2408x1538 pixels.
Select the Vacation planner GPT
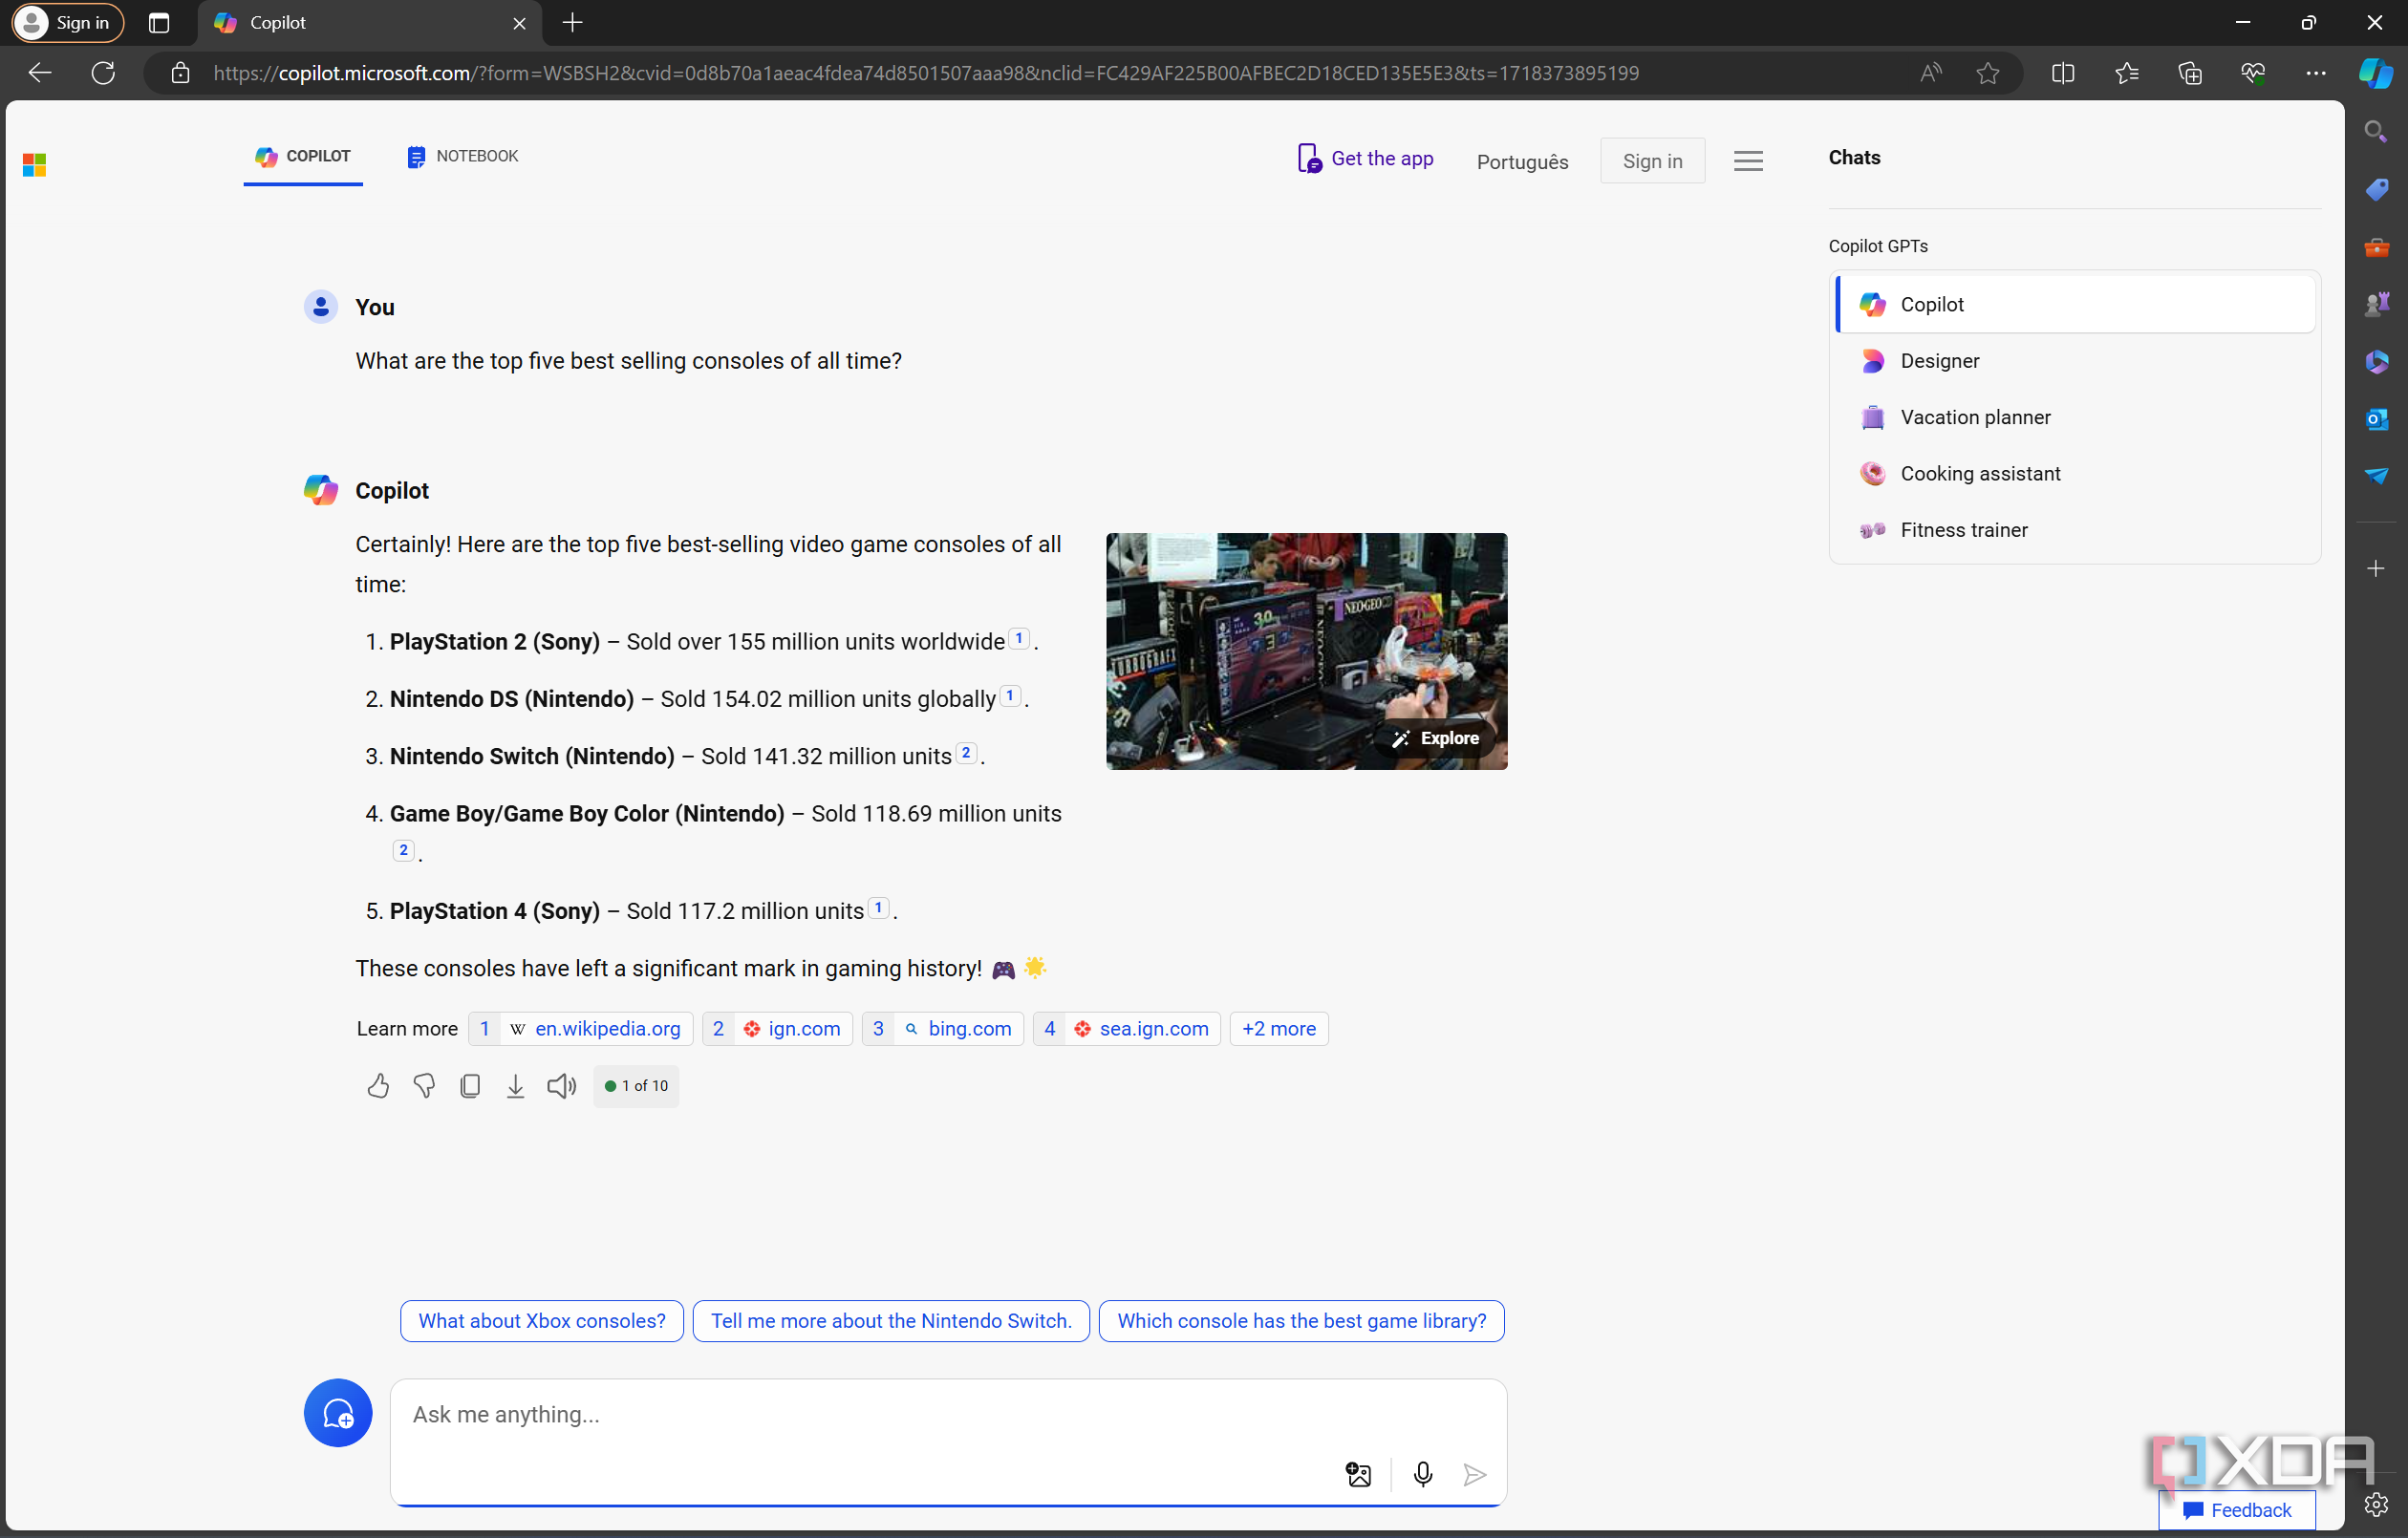1974,417
